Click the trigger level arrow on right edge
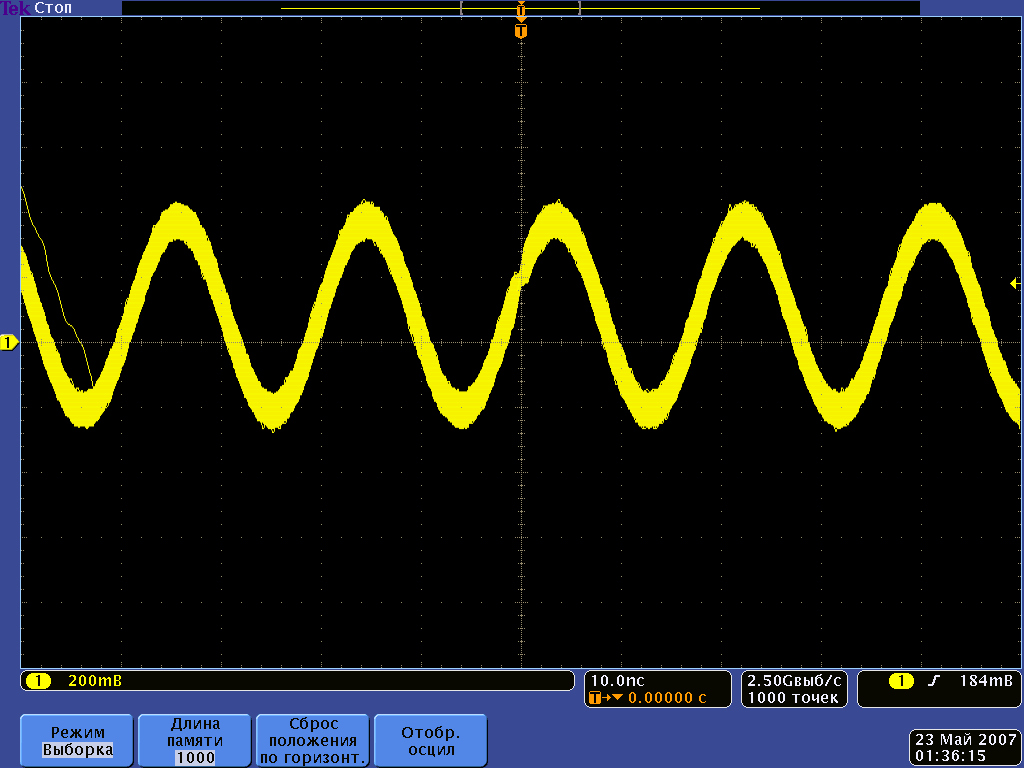 (1015, 284)
